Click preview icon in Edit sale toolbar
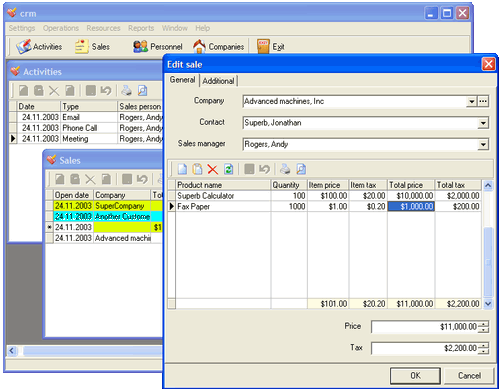The height and width of the screenshot is (390, 500). tap(301, 169)
